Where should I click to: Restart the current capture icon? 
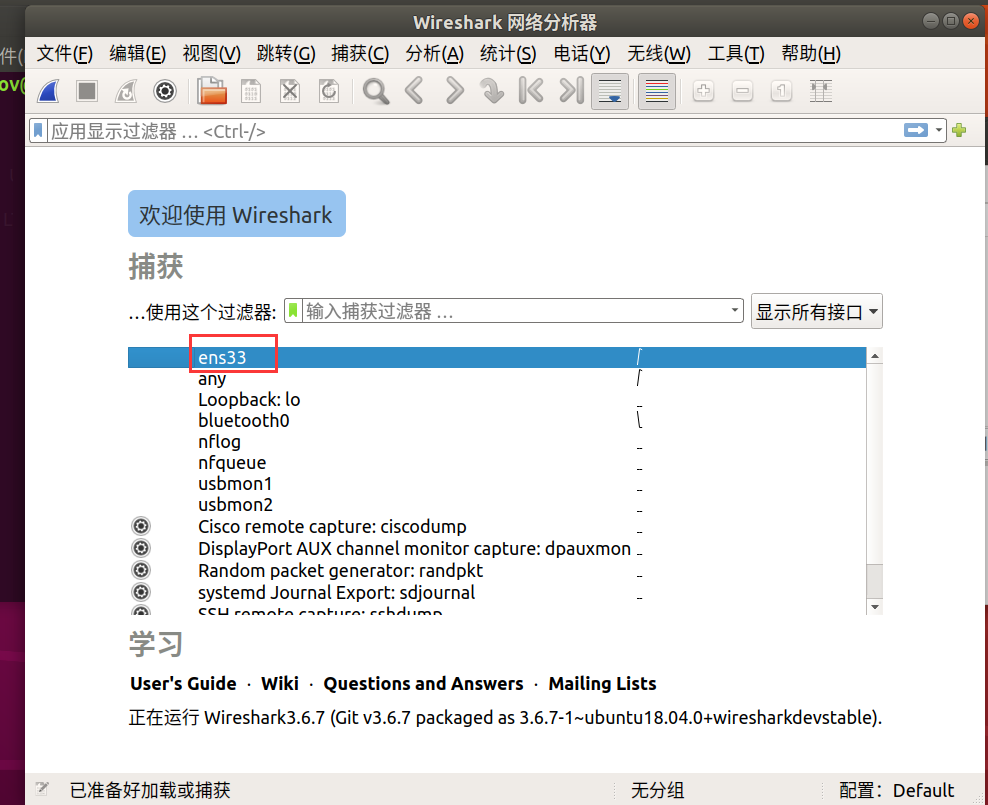[x=126, y=91]
